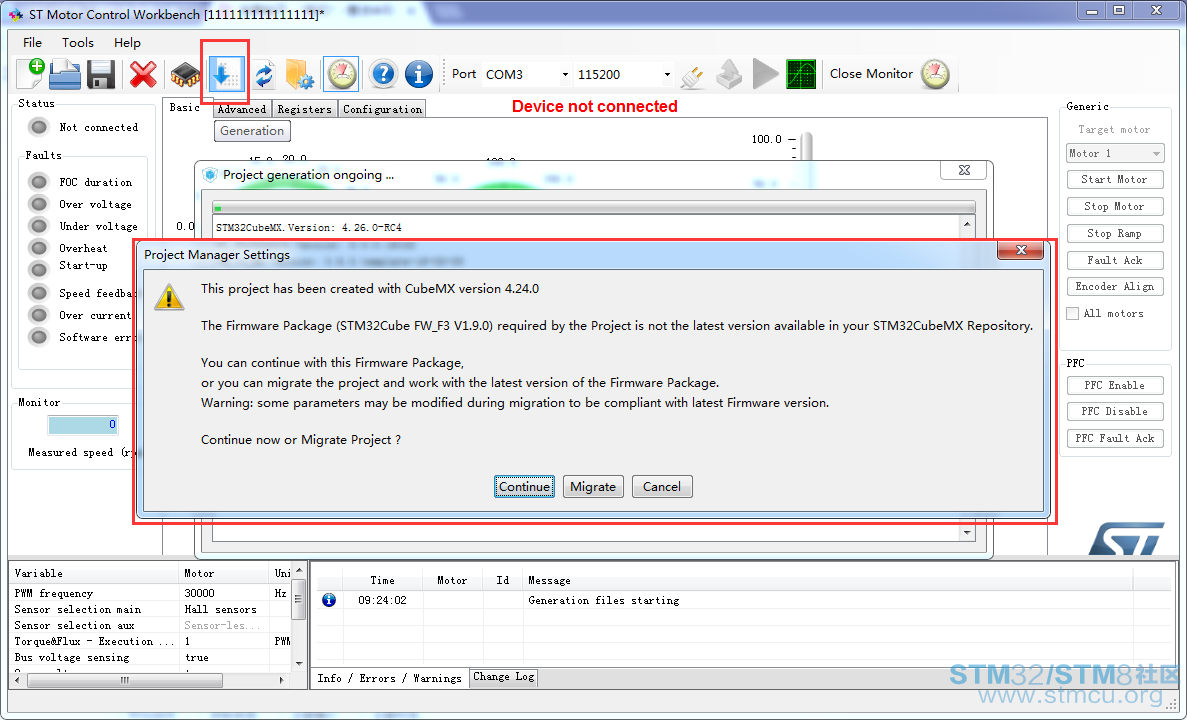Click the Start Motor button
This screenshot has height=720, width=1187.
click(1115, 179)
